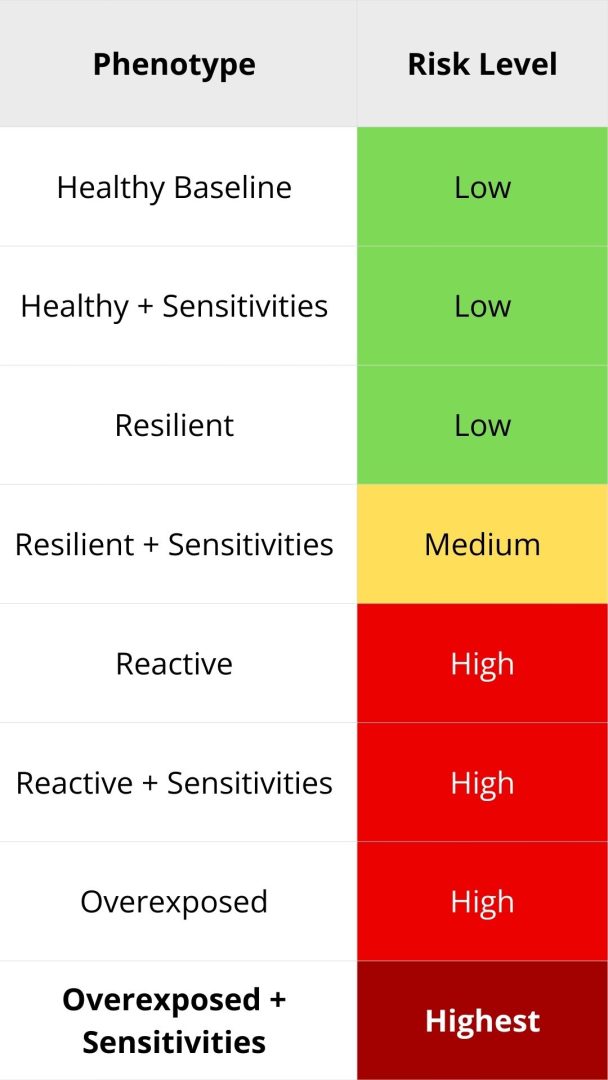
Task: Click the red High cell beside plain Reactive
Action: pos(482,663)
